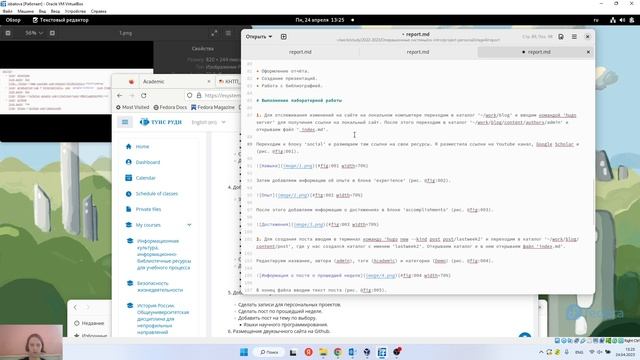
Task: Open the Открыть dropdown in text editor
Action: (x=259, y=37)
